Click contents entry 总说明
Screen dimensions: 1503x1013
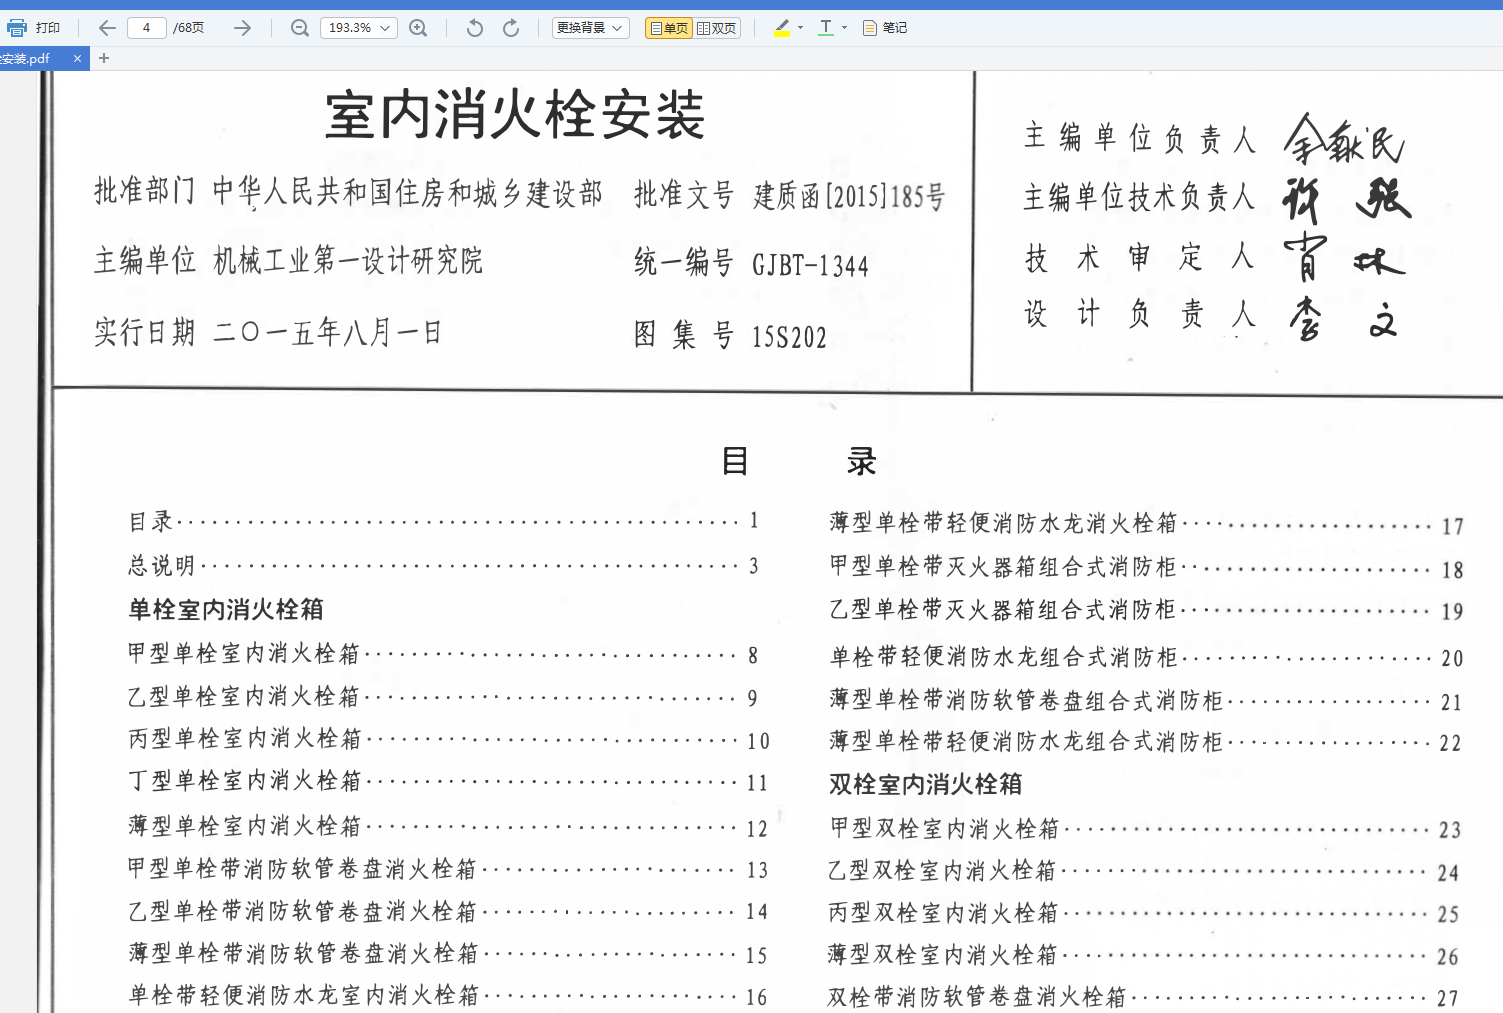click(443, 566)
